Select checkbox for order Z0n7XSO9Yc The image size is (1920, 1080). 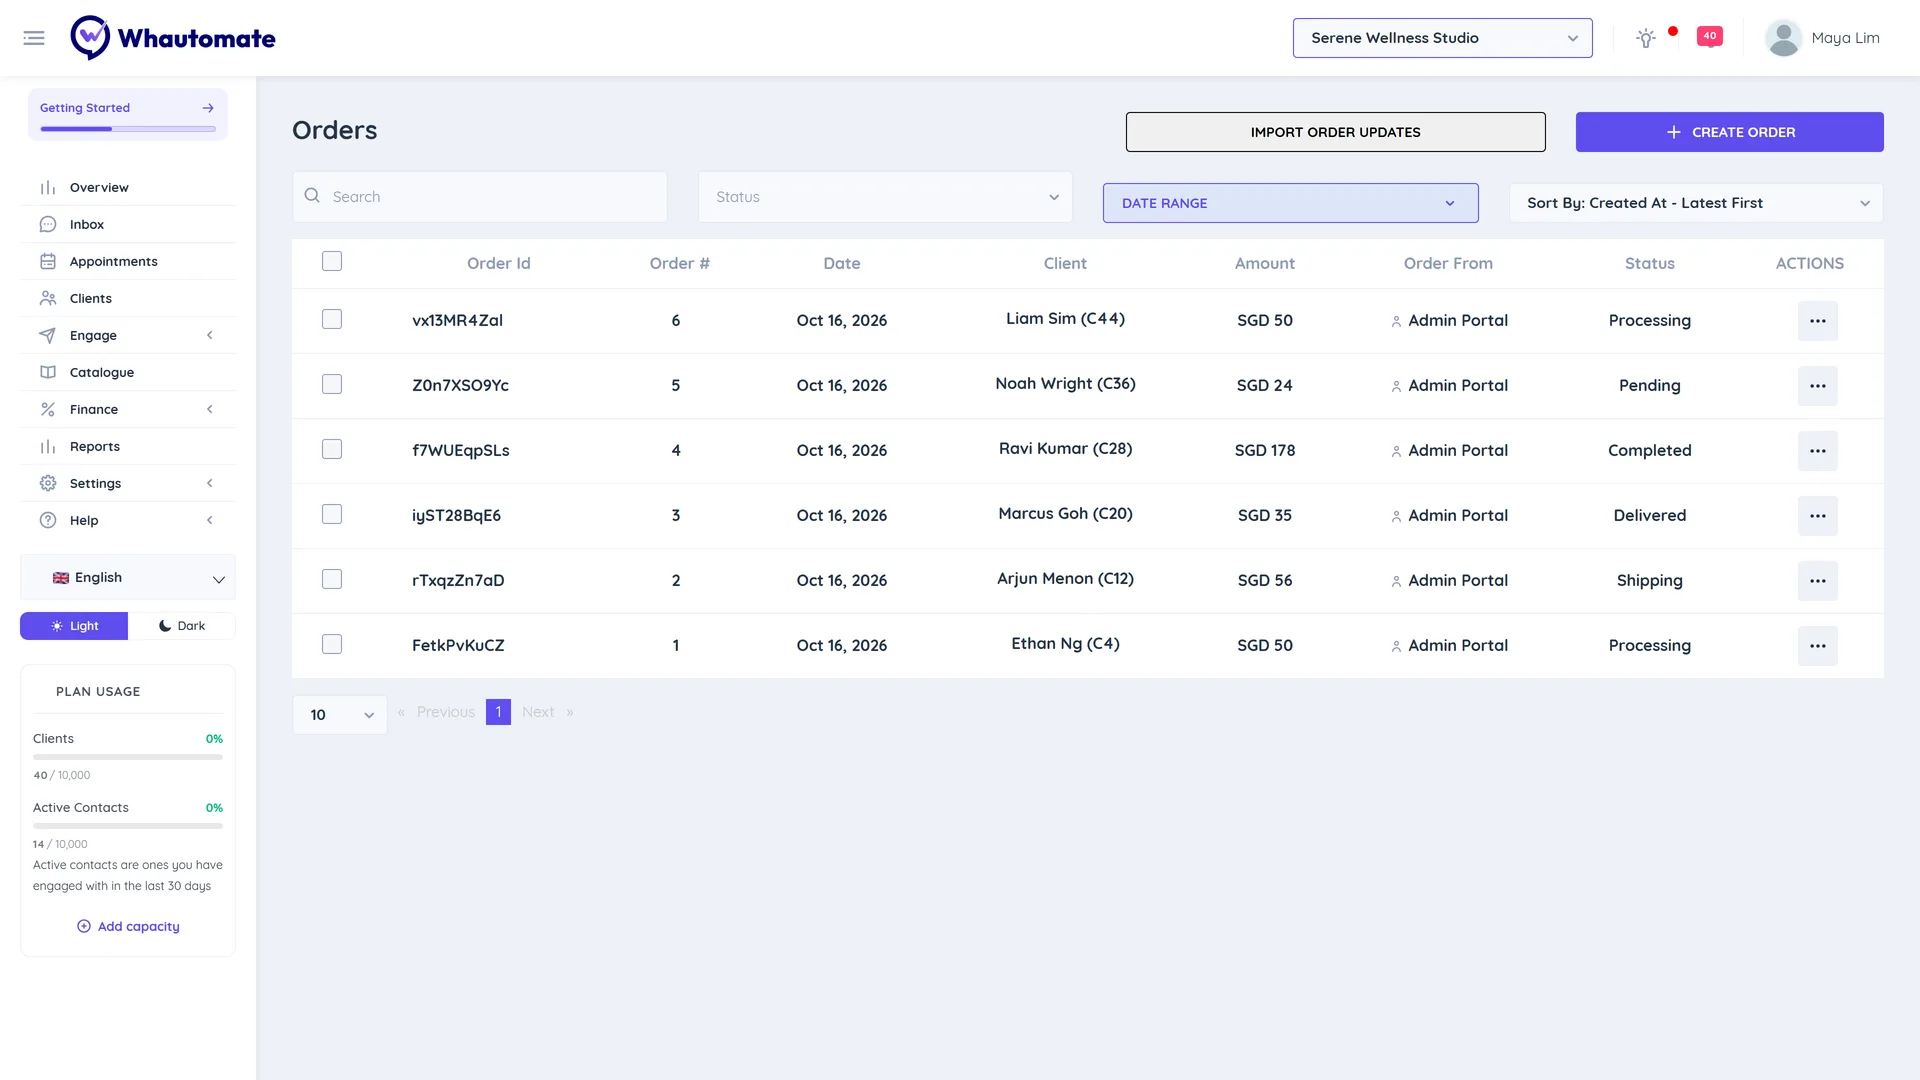coord(332,384)
